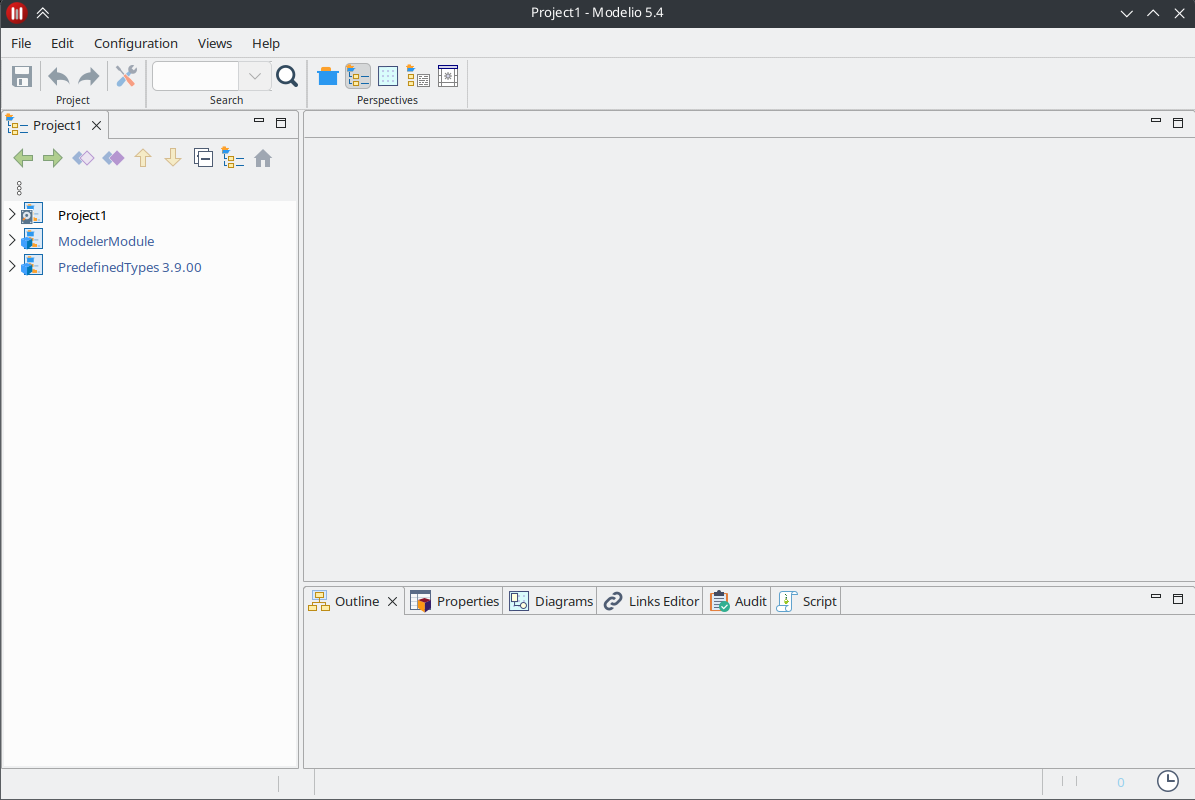Screen dimensions: 1195x800
Task: Click the Modelio logo in title bar
Action: (x=16, y=13)
